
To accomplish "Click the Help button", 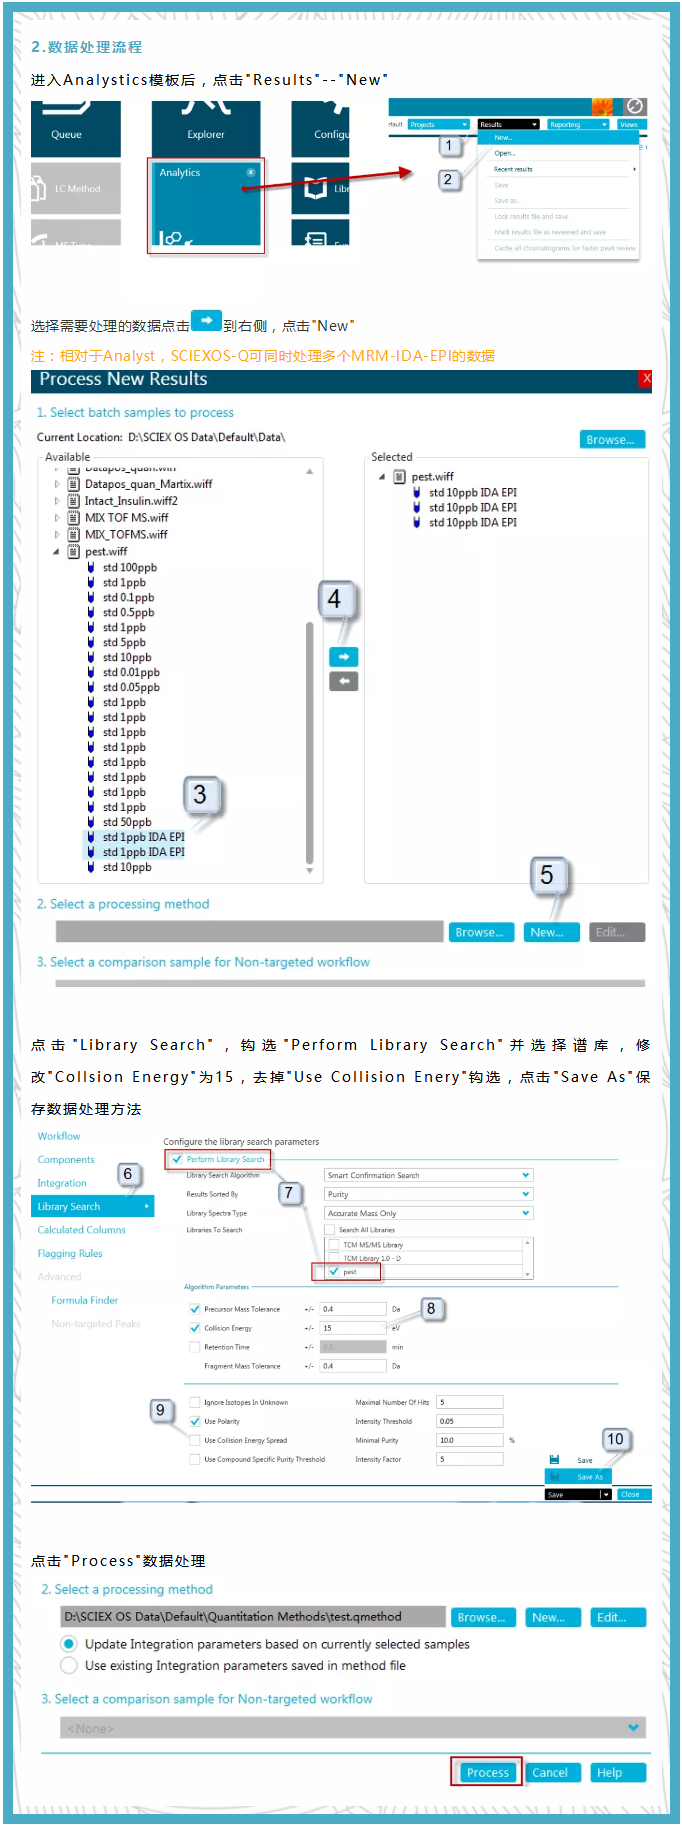I will [617, 1772].
